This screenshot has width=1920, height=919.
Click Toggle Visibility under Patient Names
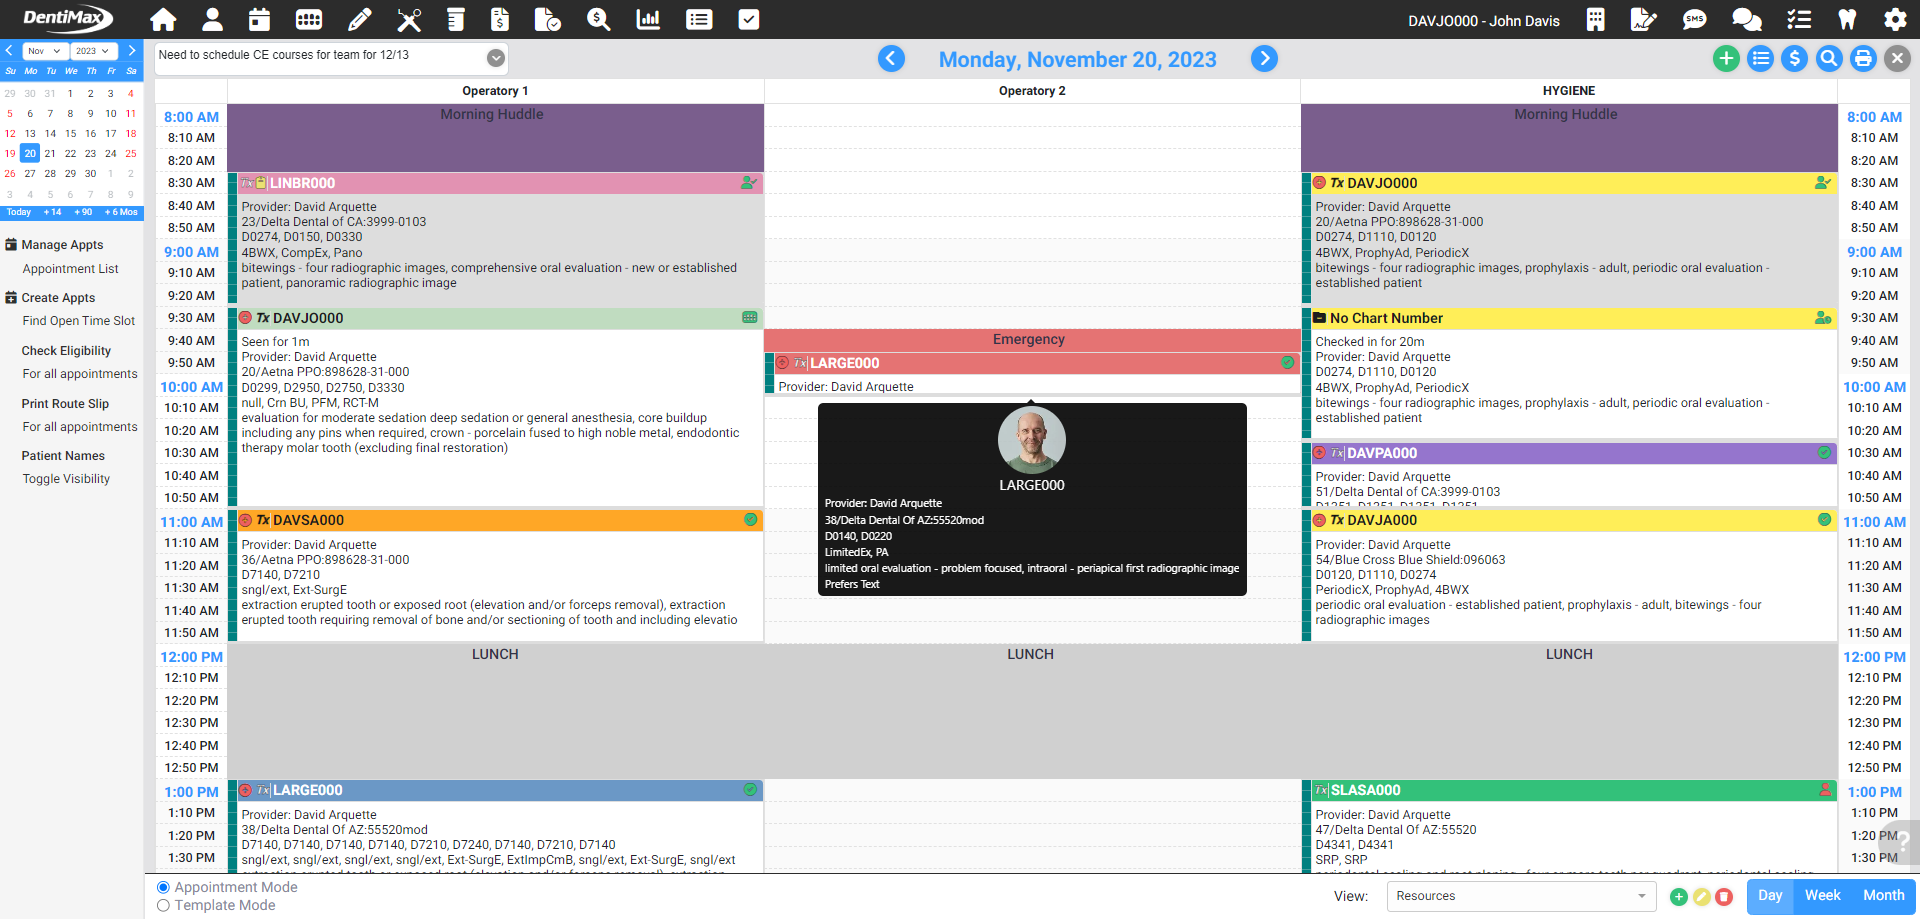(x=66, y=478)
